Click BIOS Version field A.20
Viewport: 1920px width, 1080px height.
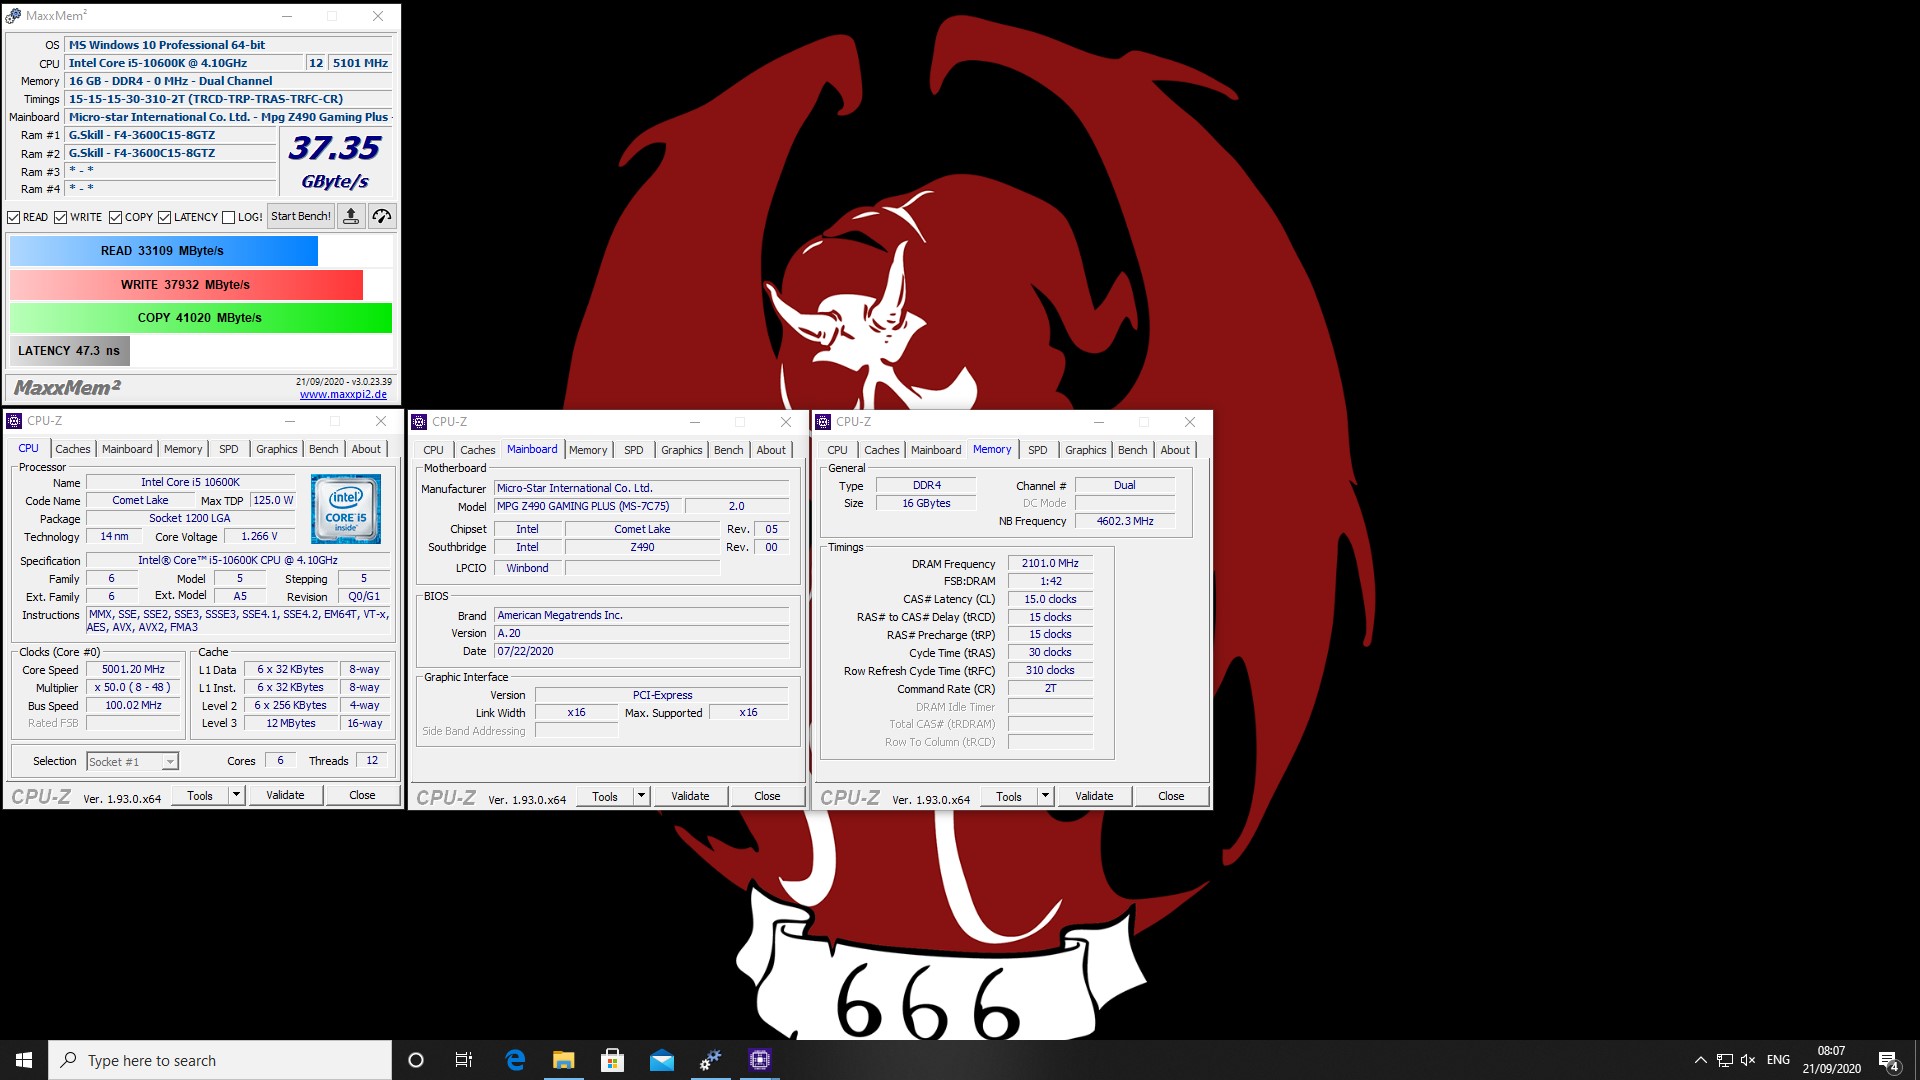pos(641,634)
